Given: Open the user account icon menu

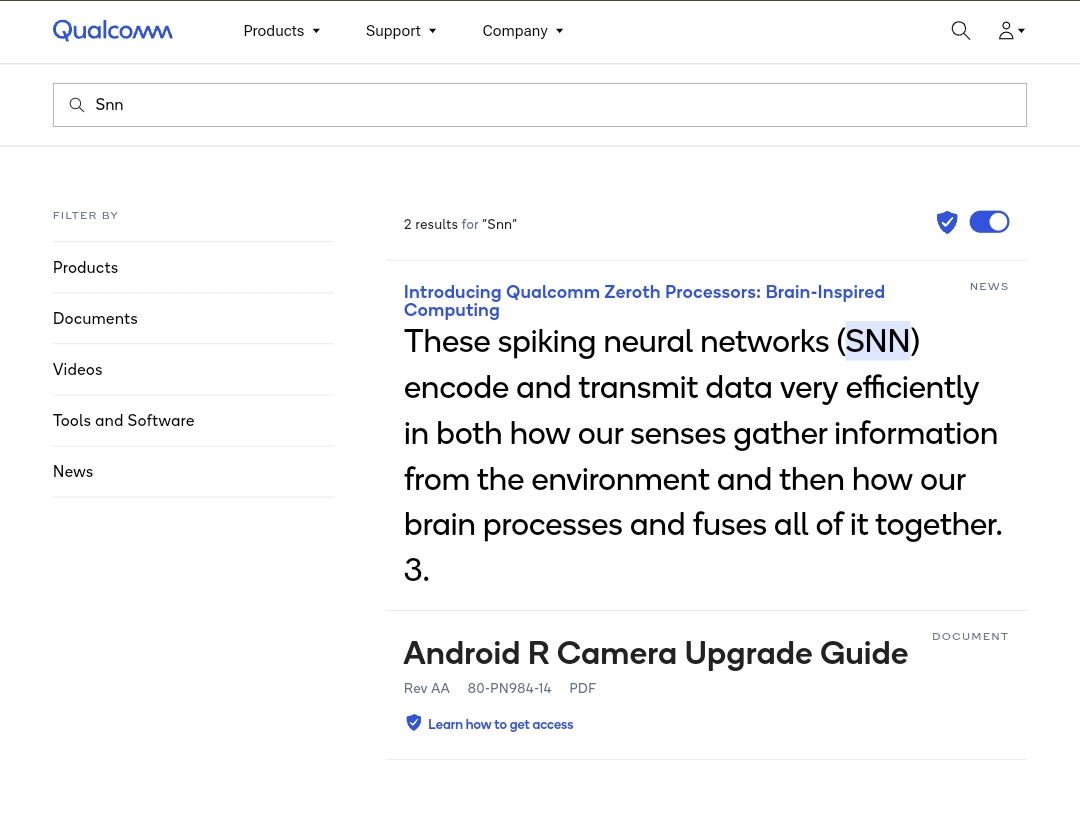Looking at the screenshot, I should click(x=1011, y=30).
